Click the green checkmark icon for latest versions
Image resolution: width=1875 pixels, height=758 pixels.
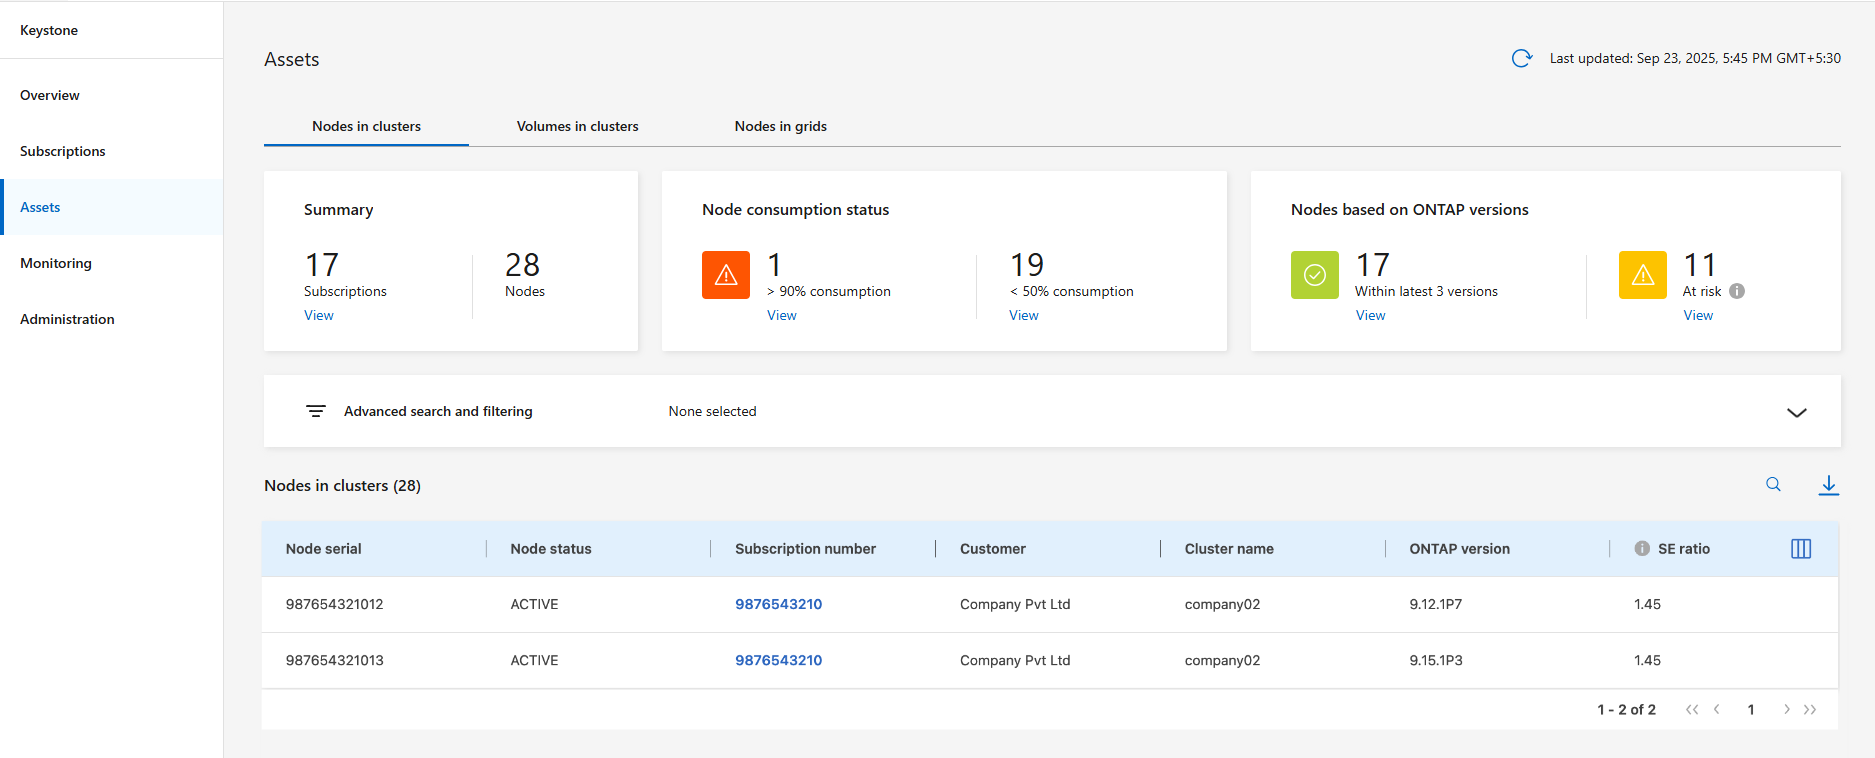(x=1314, y=275)
